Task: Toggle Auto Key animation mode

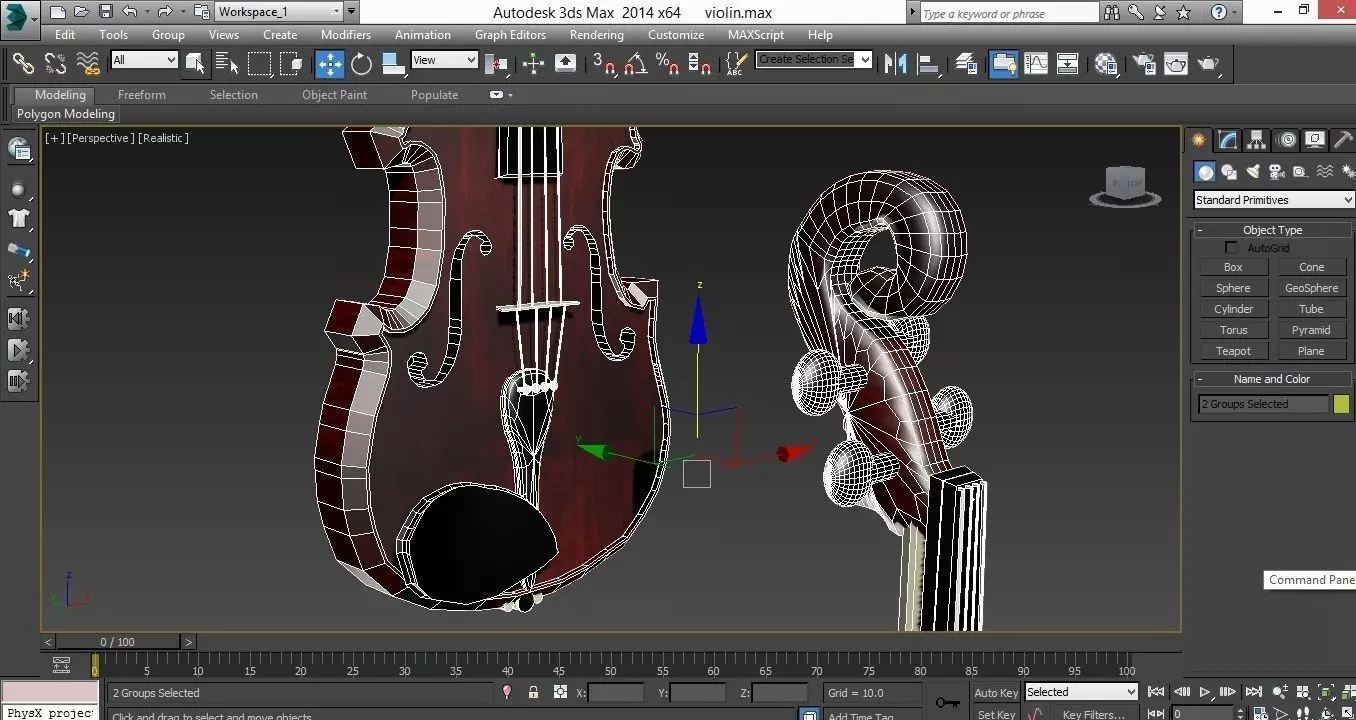Action: coord(996,693)
